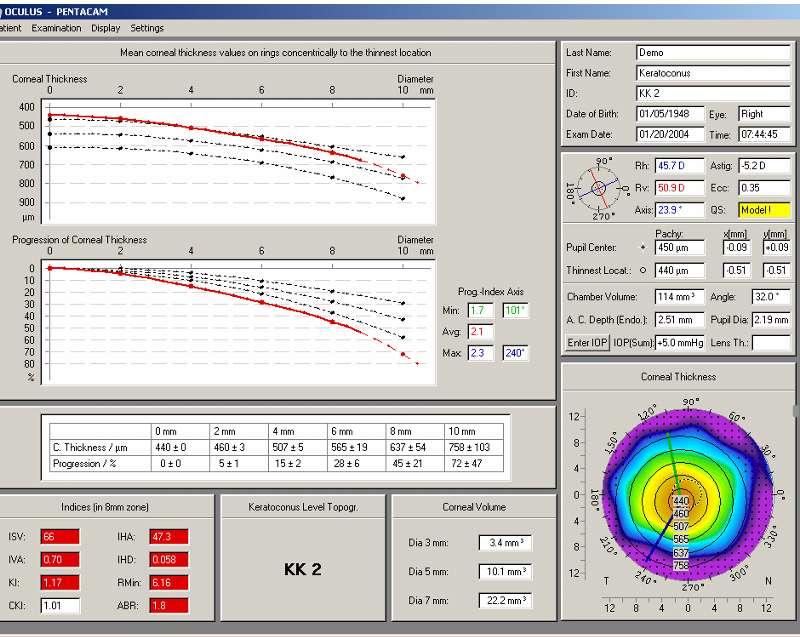Click the Astig field showing -5.2 D
The height and width of the screenshot is (637, 800).
click(x=764, y=166)
